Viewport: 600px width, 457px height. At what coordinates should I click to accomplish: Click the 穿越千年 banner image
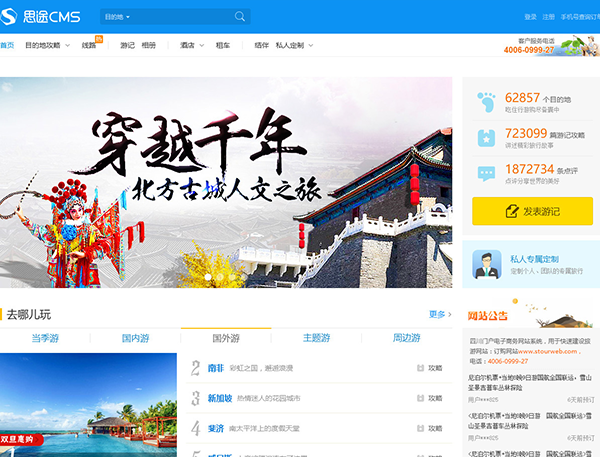(226, 182)
